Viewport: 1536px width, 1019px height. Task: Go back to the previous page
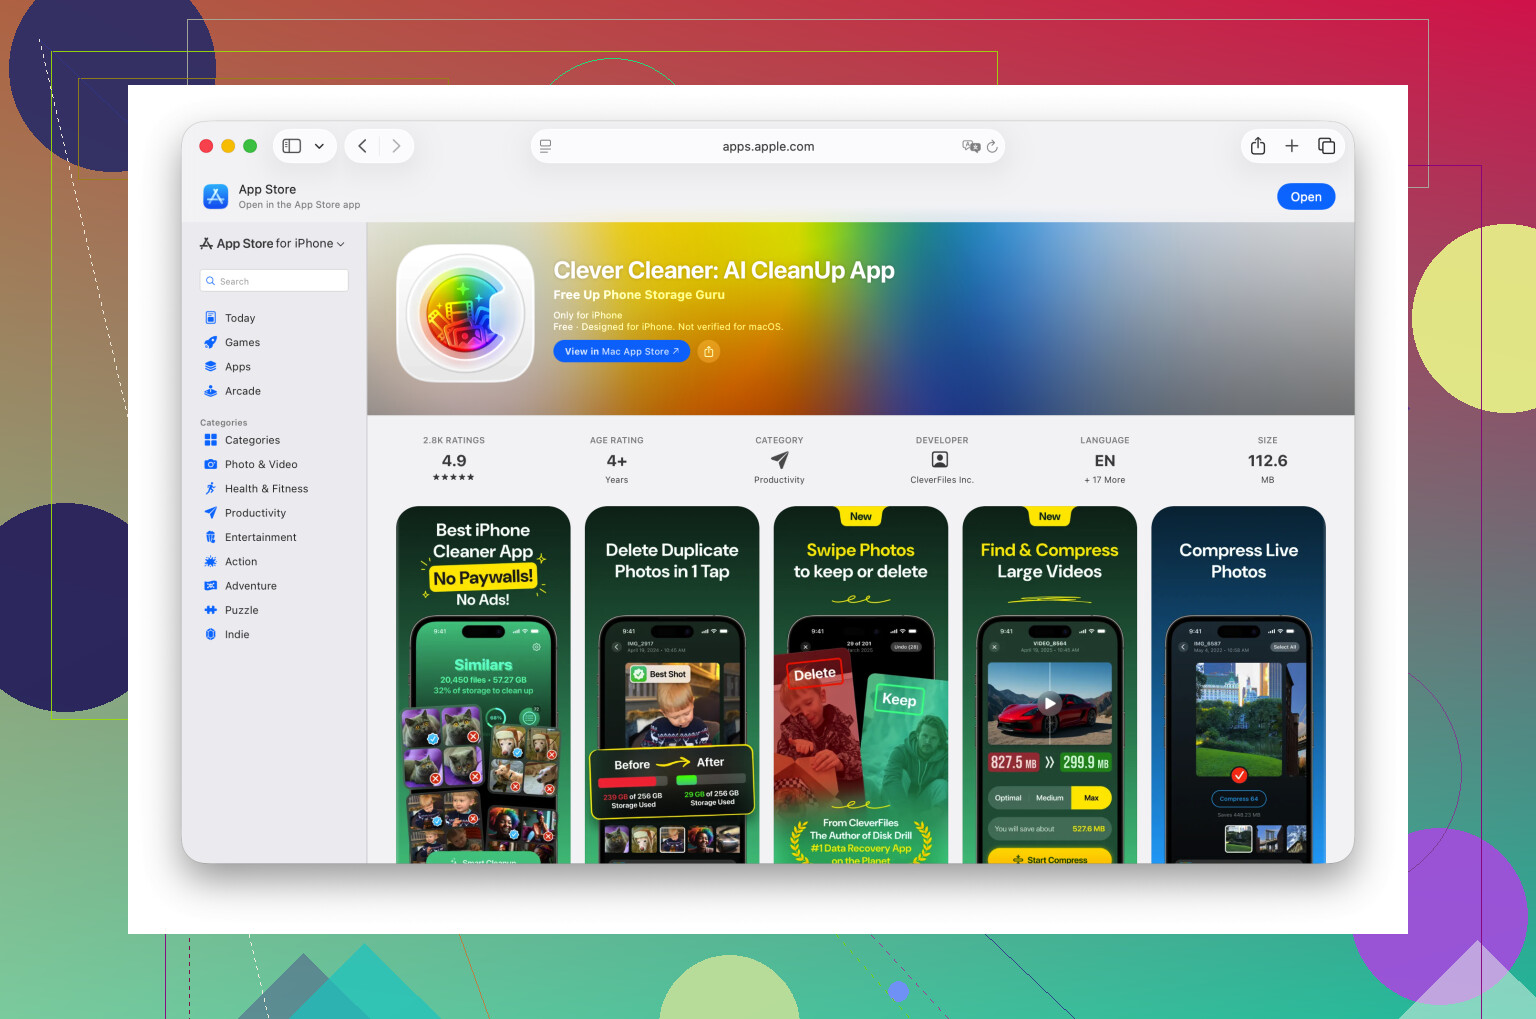[x=363, y=146]
